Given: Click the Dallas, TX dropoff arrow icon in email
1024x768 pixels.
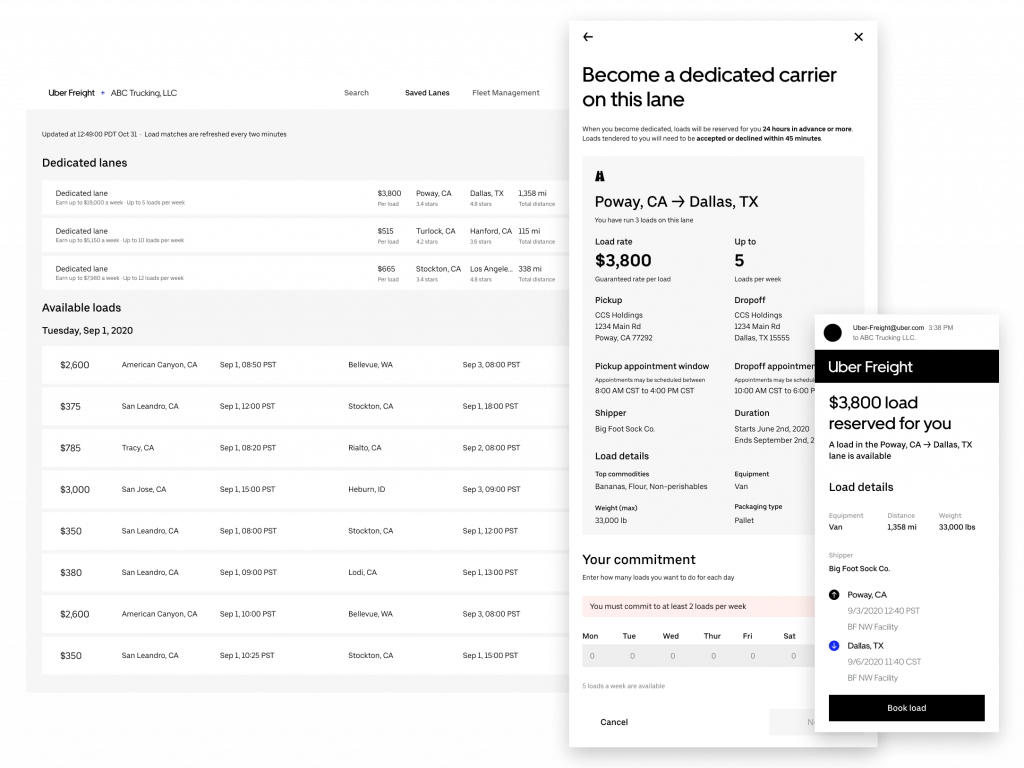Looking at the screenshot, I should pyautogui.click(x=834, y=646).
